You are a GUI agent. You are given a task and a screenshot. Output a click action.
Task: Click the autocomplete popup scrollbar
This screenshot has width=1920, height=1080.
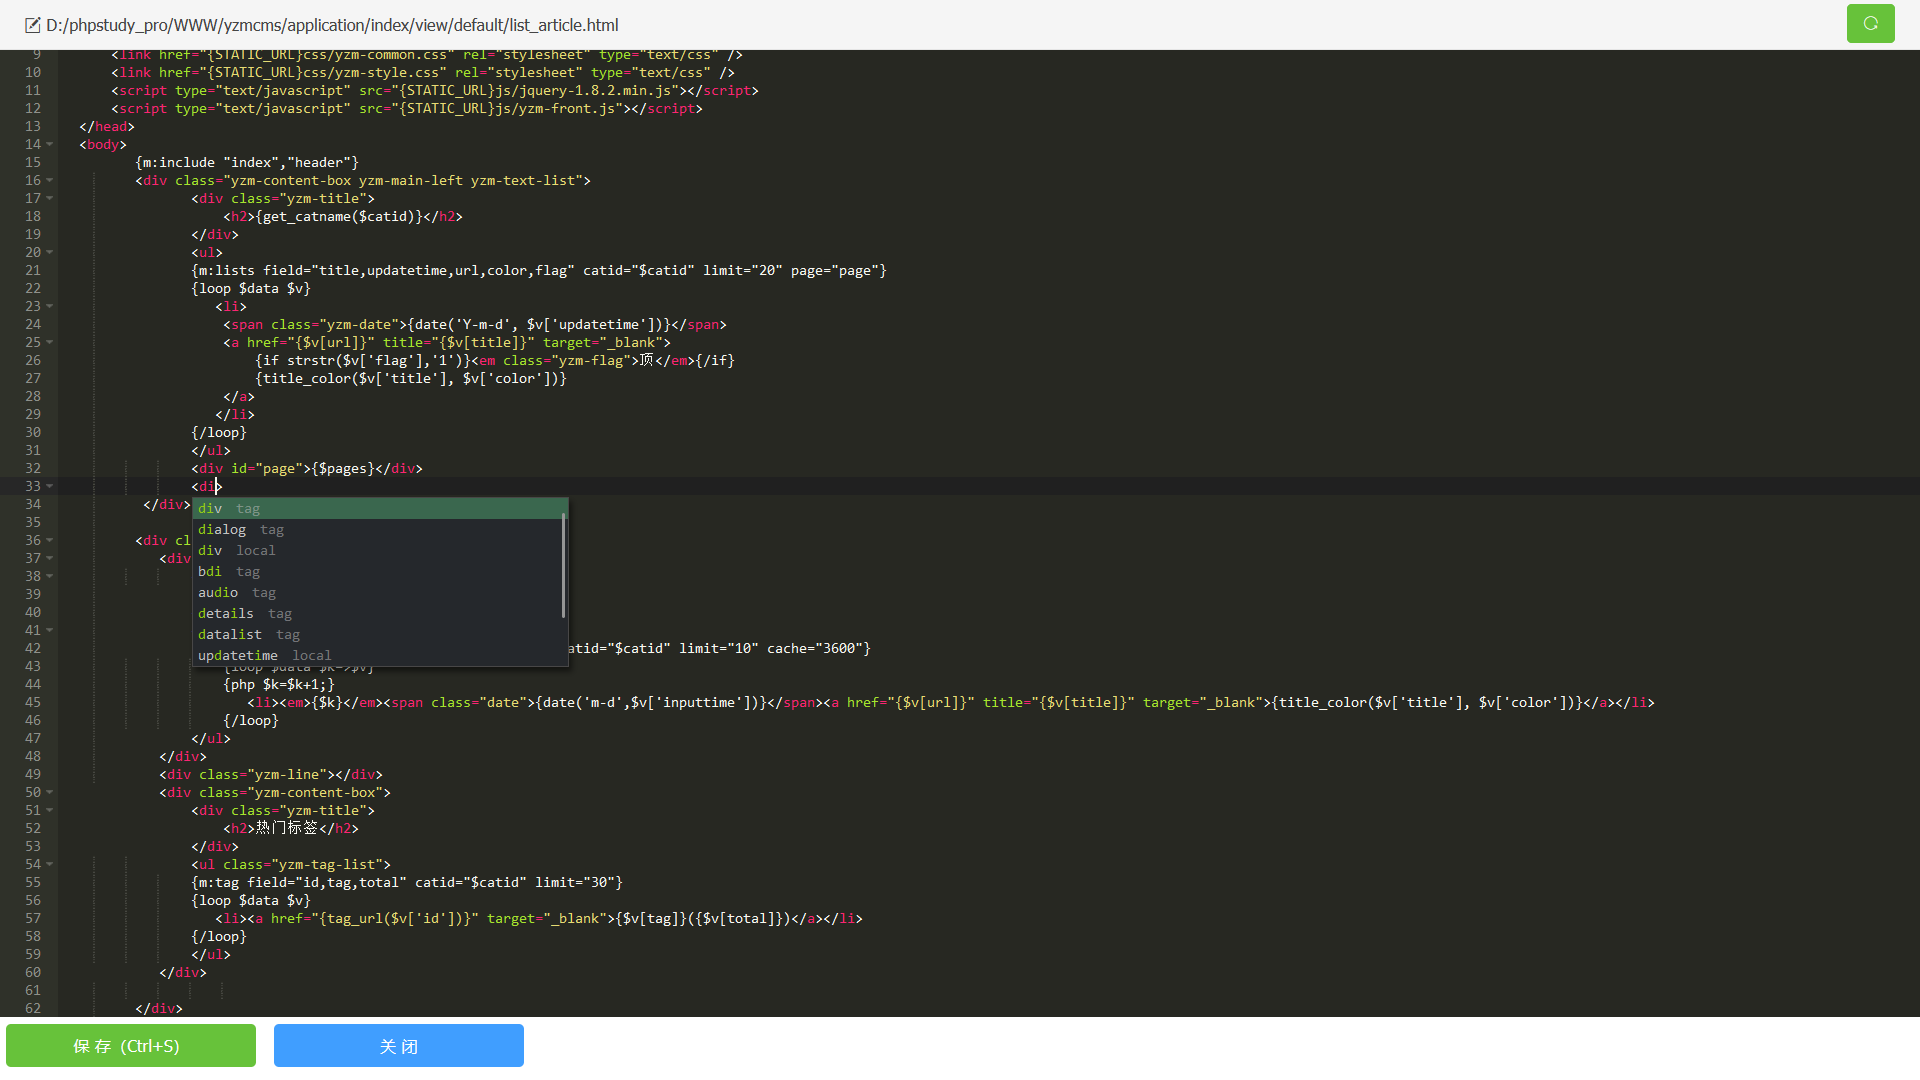(564, 566)
